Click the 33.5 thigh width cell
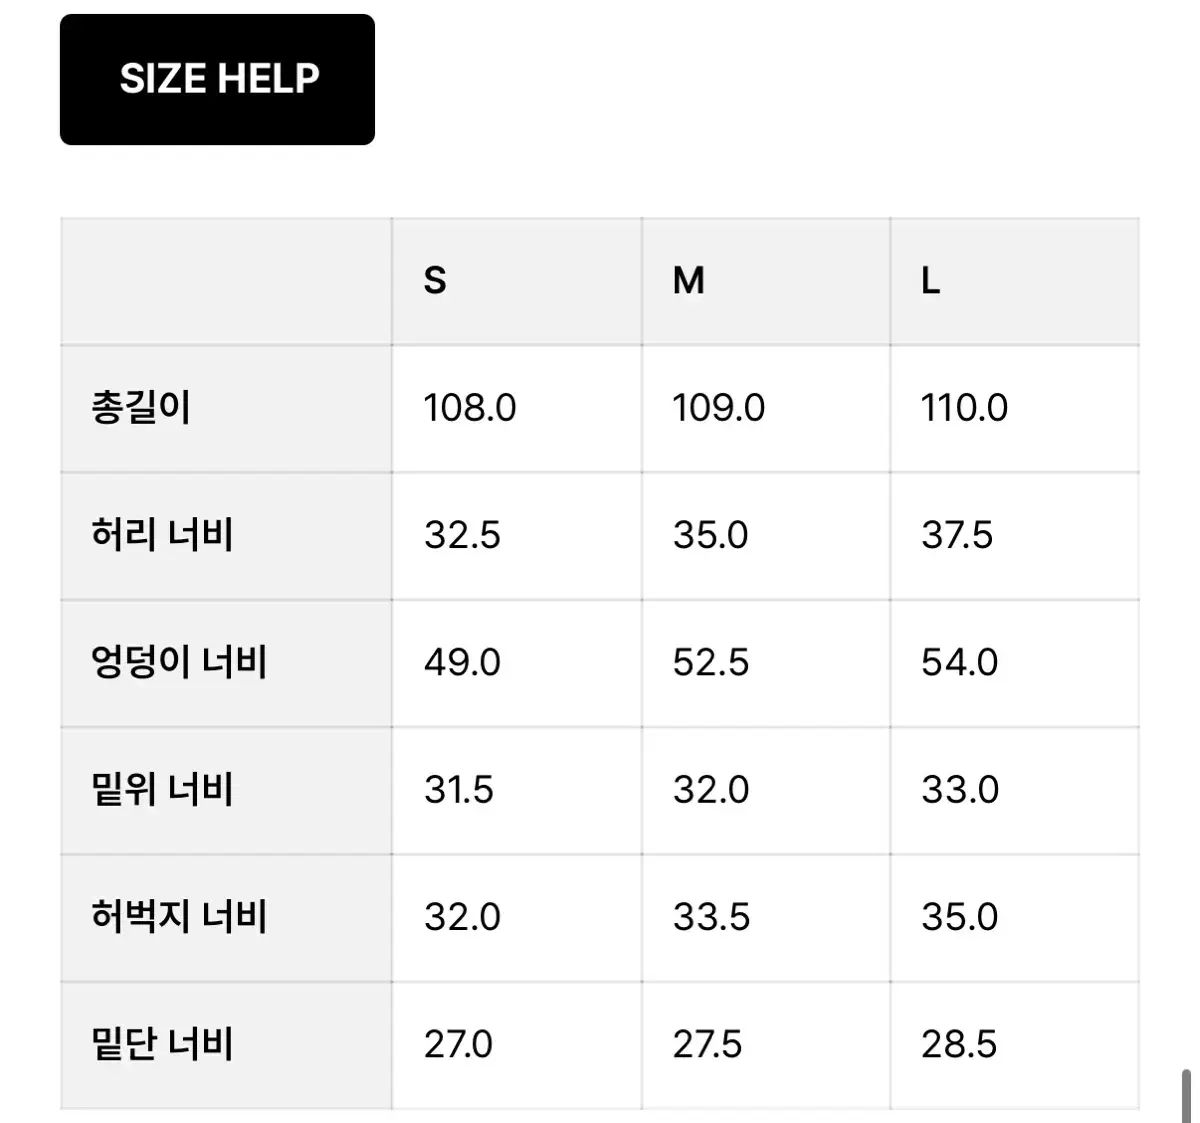This screenshot has width=1200, height=1123. [x=711, y=917]
